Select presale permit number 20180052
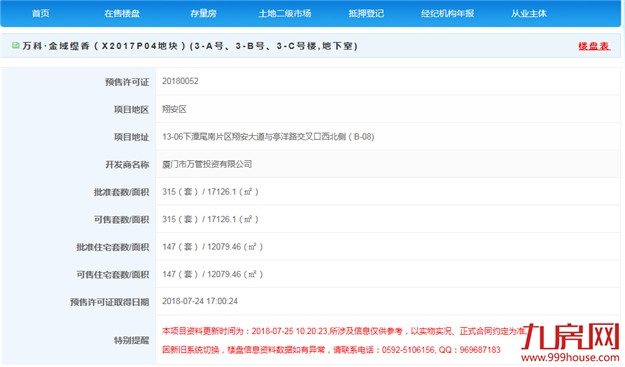 coord(180,81)
